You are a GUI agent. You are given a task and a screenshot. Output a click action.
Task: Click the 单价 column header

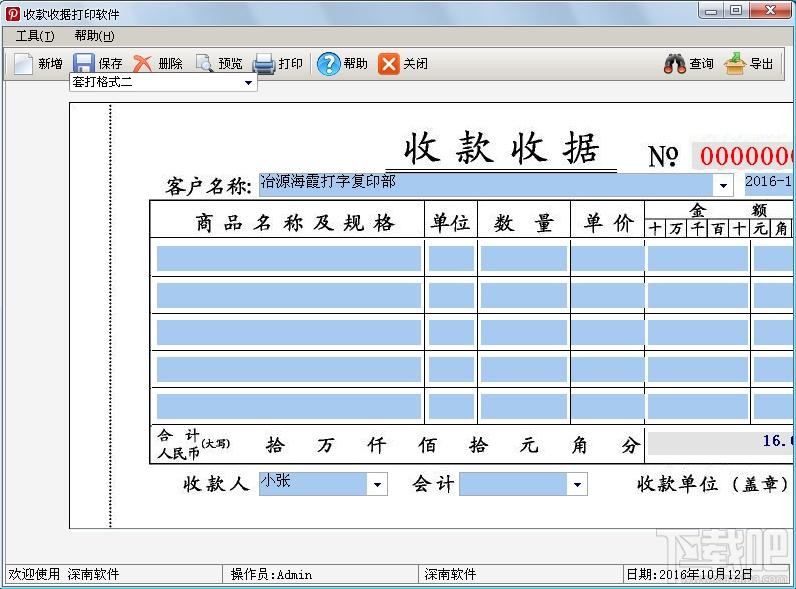pyautogui.click(x=608, y=222)
